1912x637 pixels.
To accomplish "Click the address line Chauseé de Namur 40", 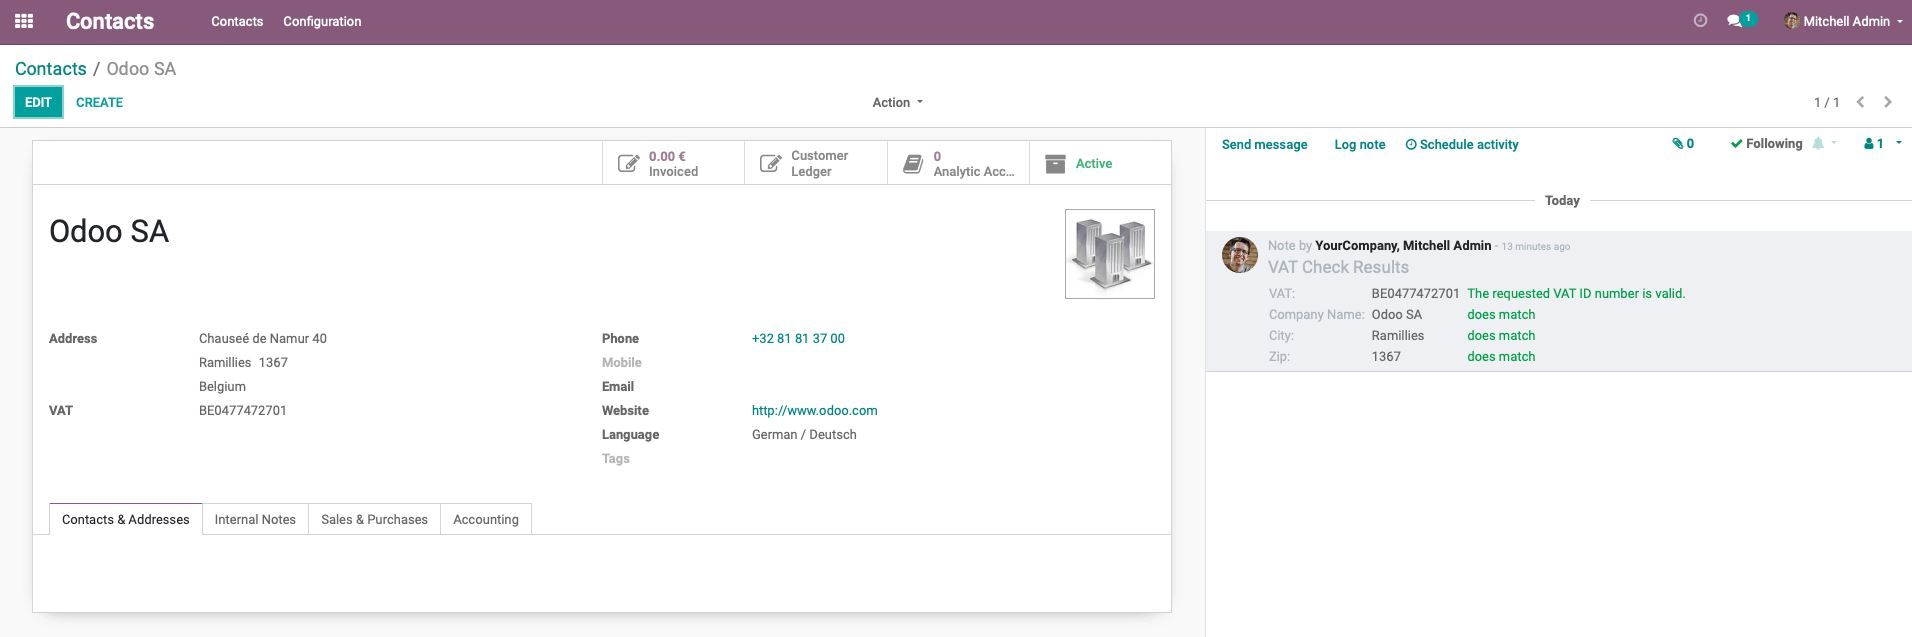I will point(263,339).
